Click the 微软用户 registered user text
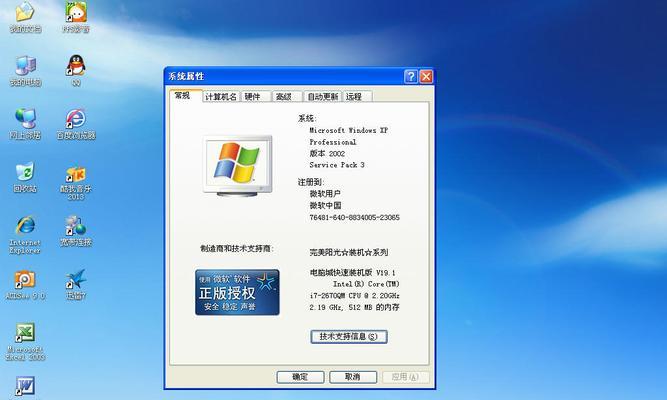This screenshot has height=400, width=667. coord(325,194)
